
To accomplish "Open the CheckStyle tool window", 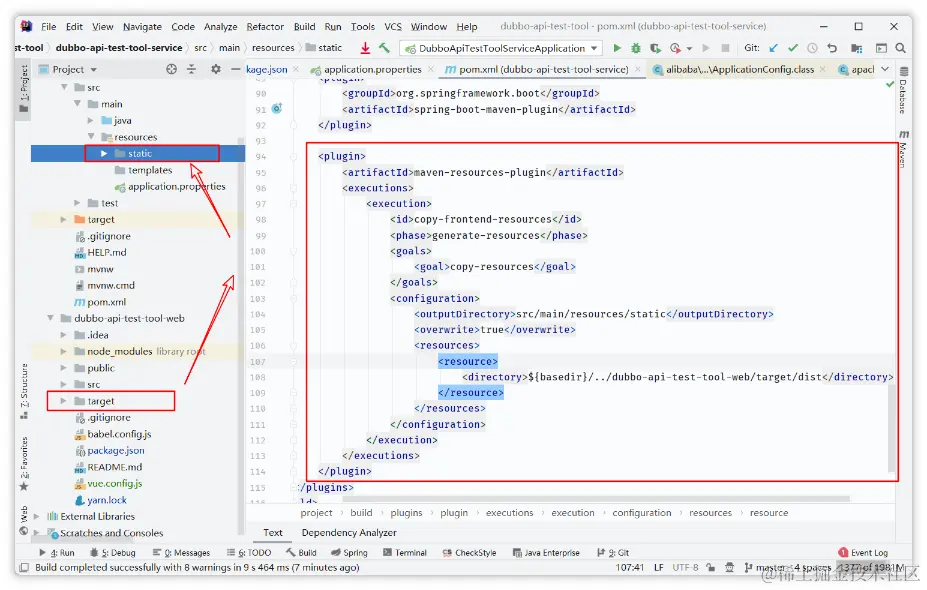I will [x=469, y=553].
